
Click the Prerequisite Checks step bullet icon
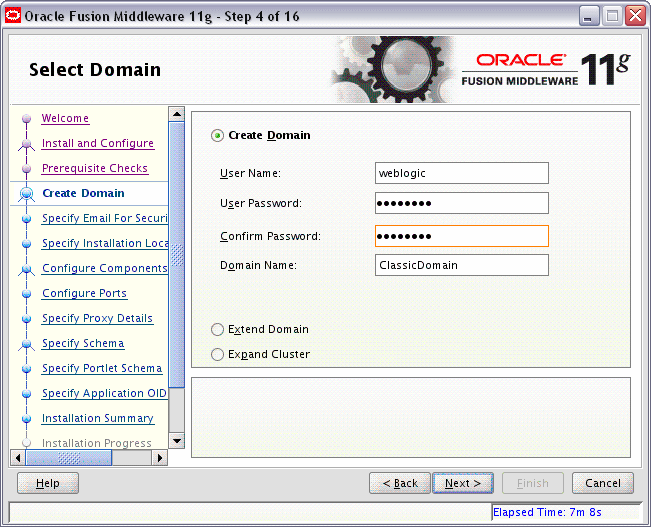27,169
